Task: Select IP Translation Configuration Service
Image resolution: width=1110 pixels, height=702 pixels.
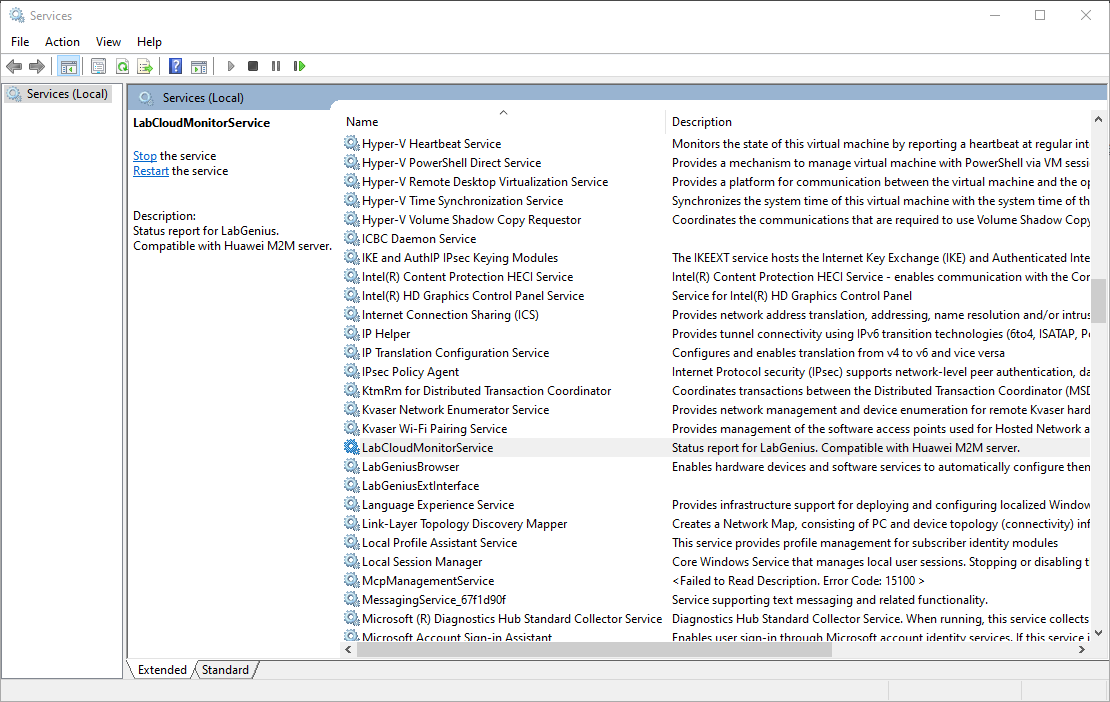Action: 455,352
